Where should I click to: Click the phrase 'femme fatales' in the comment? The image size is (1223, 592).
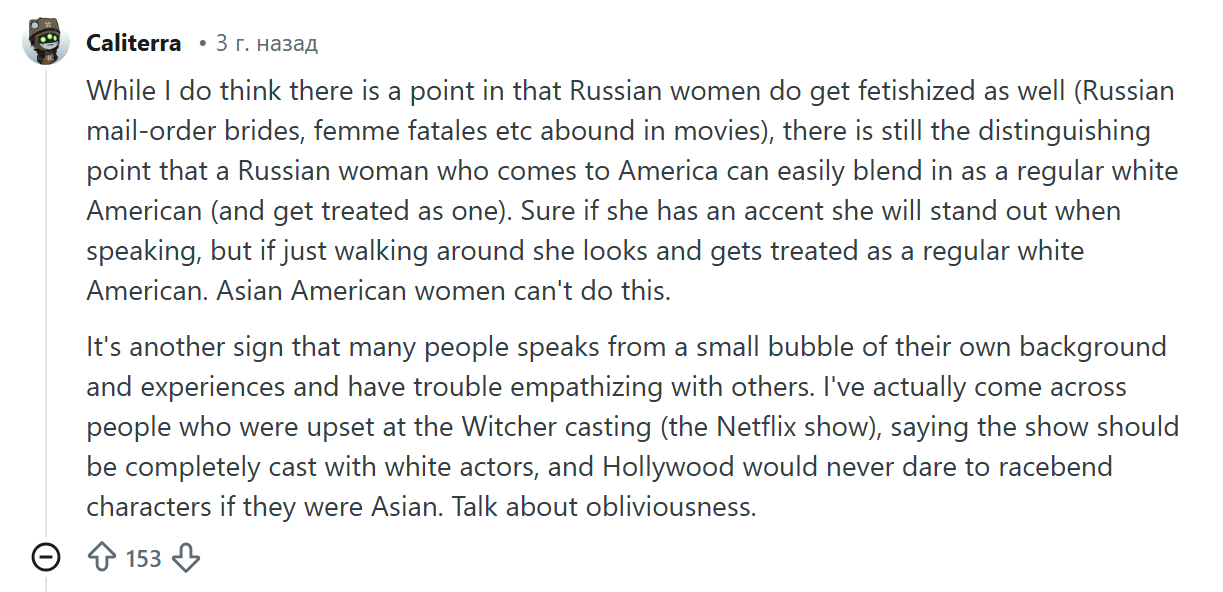point(384,131)
